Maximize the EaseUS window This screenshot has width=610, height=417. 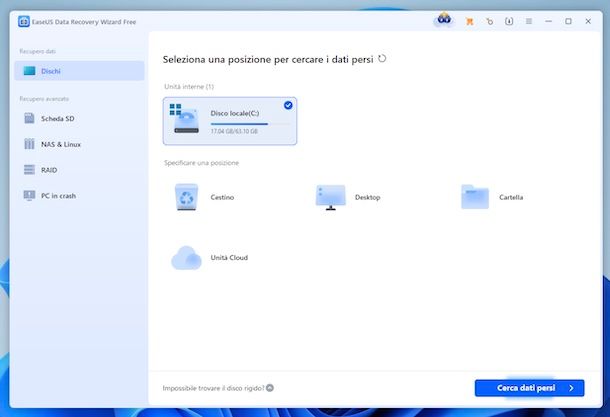tap(568, 21)
